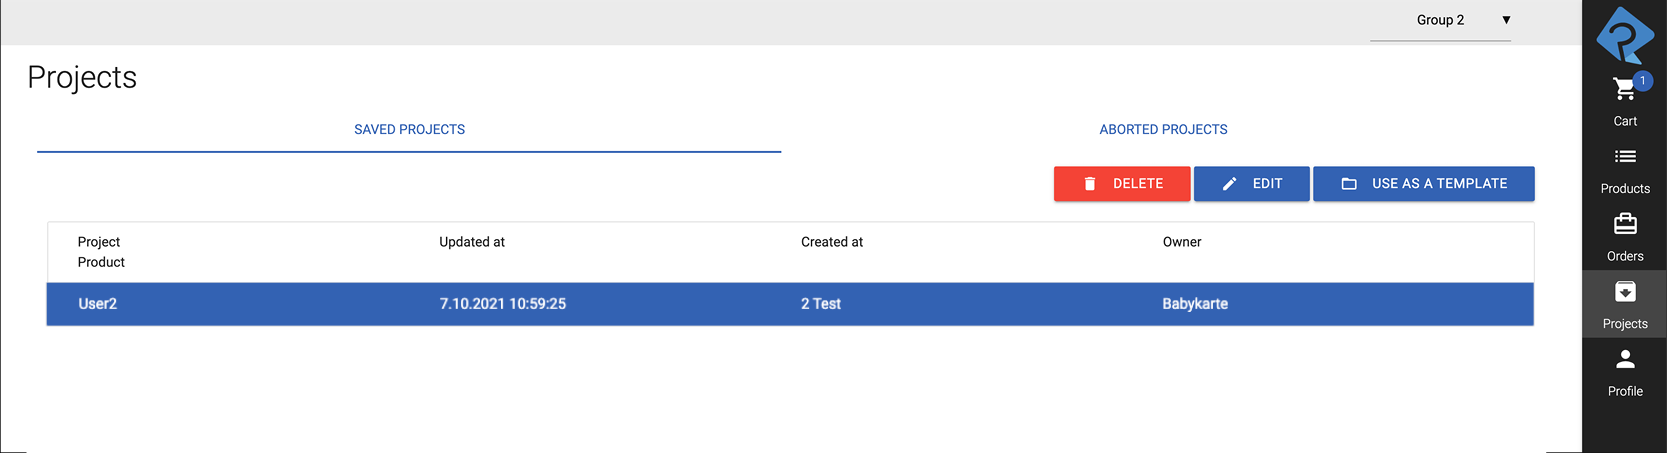1667x455 pixels.
Task: Click the cart badge showing 1
Action: pyautogui.click(x=1642, y=81)
